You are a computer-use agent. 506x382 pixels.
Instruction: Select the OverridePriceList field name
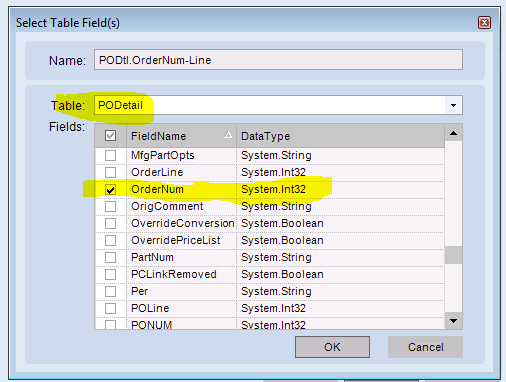tap(176, 240)
